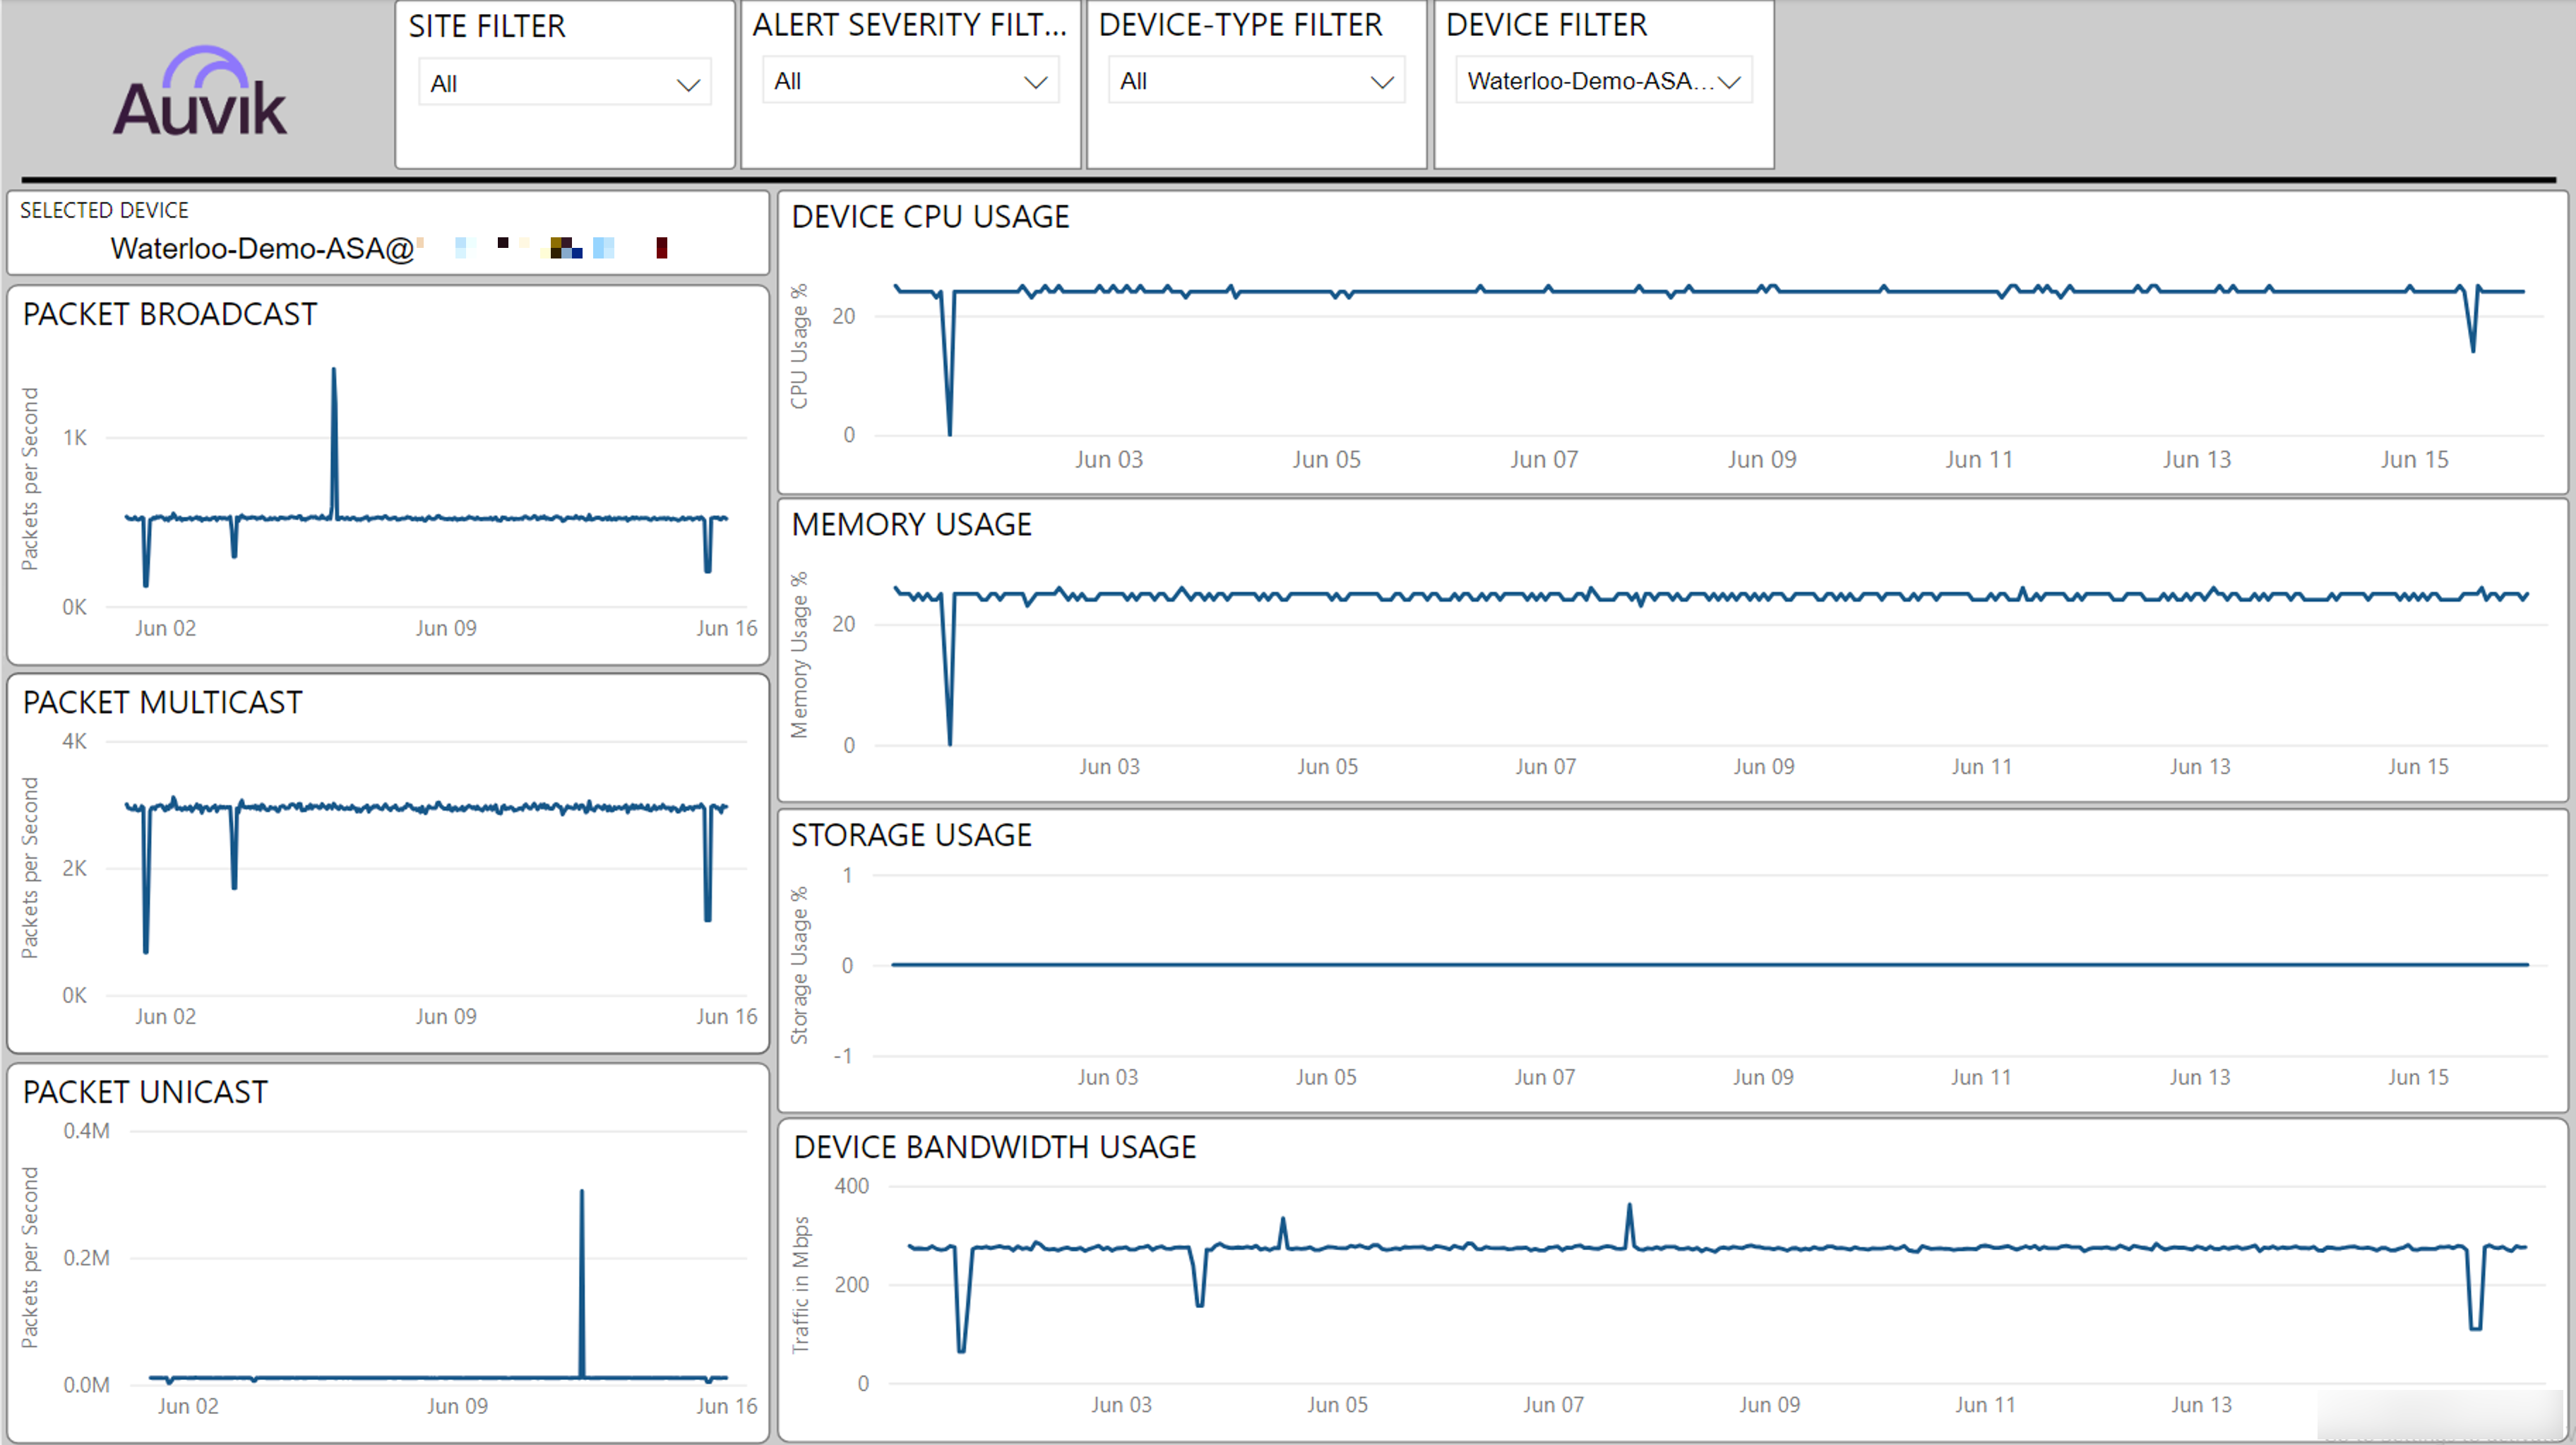The image size is (2576, 1445).
Task: Click the Alert Severity Filter chevron arrow
Action: coord(1036,82)
